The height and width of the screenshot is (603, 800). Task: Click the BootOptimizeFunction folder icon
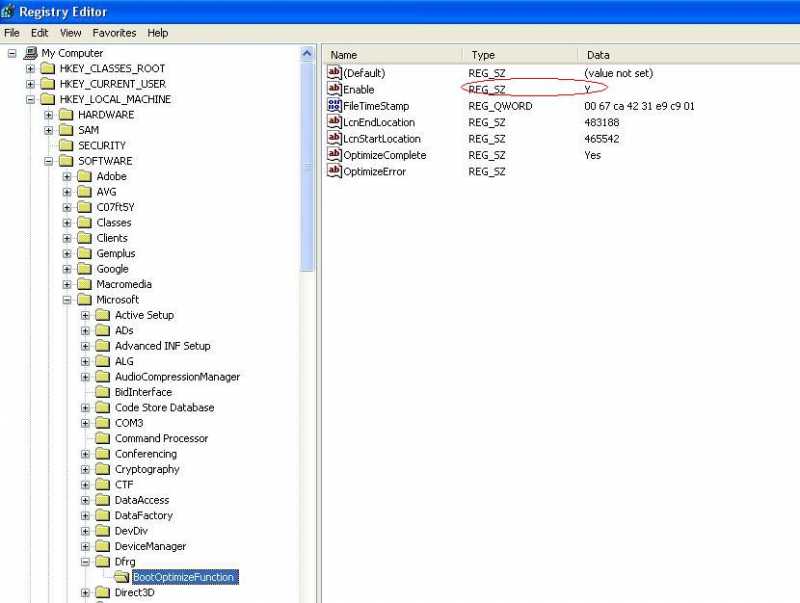click(121, 577)
